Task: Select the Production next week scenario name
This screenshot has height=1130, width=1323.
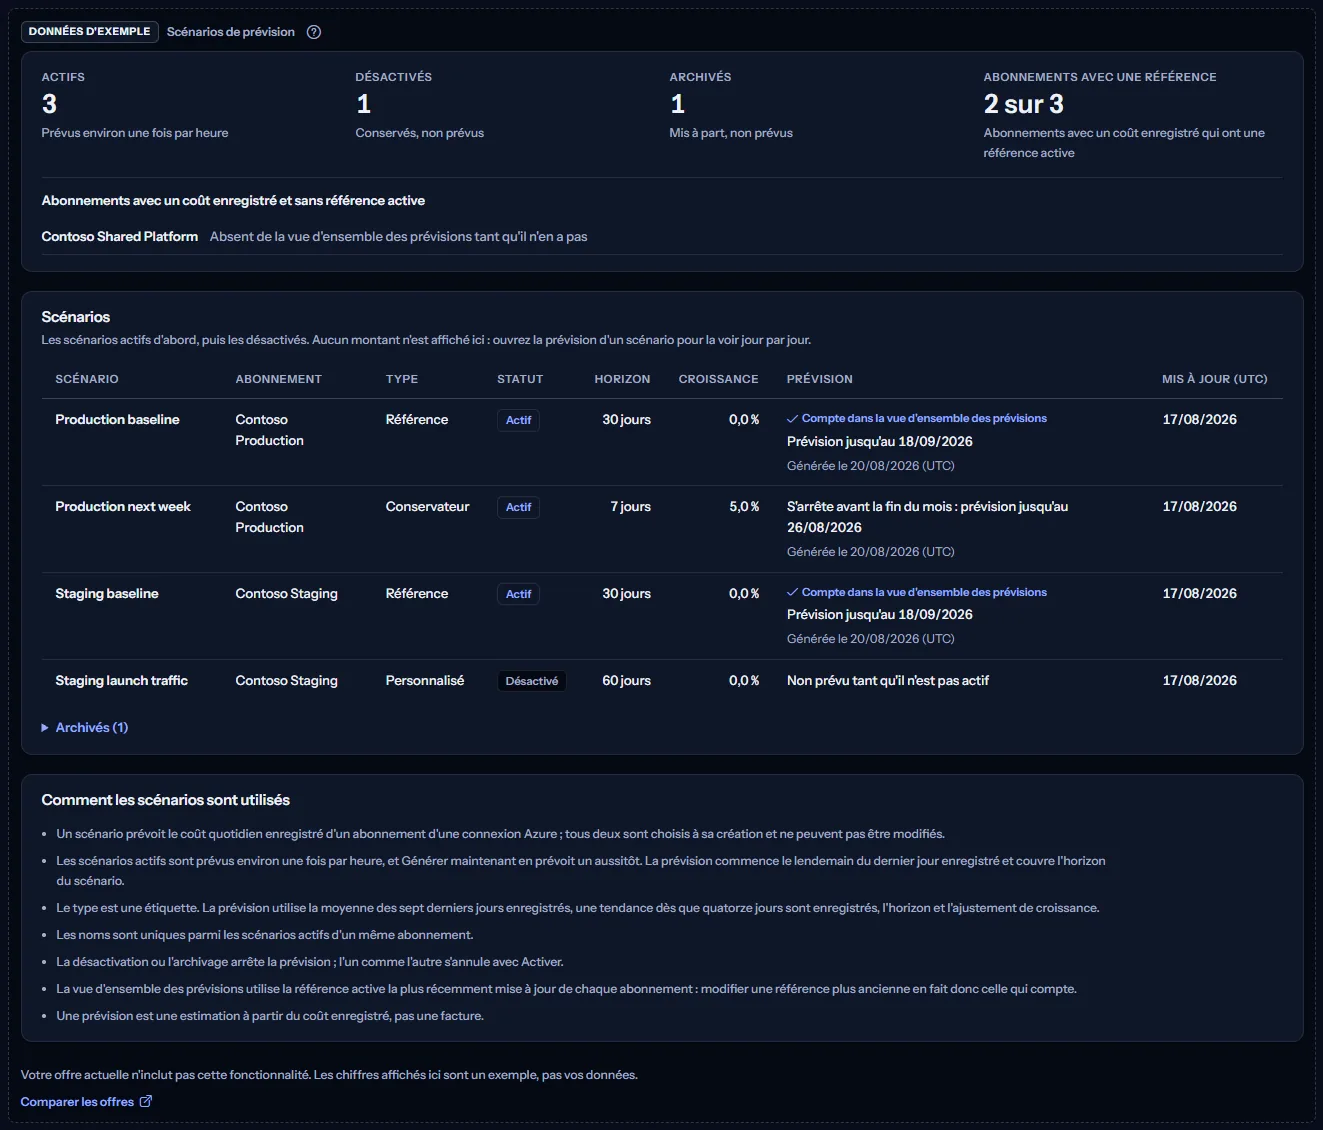Action: [123, 507]
